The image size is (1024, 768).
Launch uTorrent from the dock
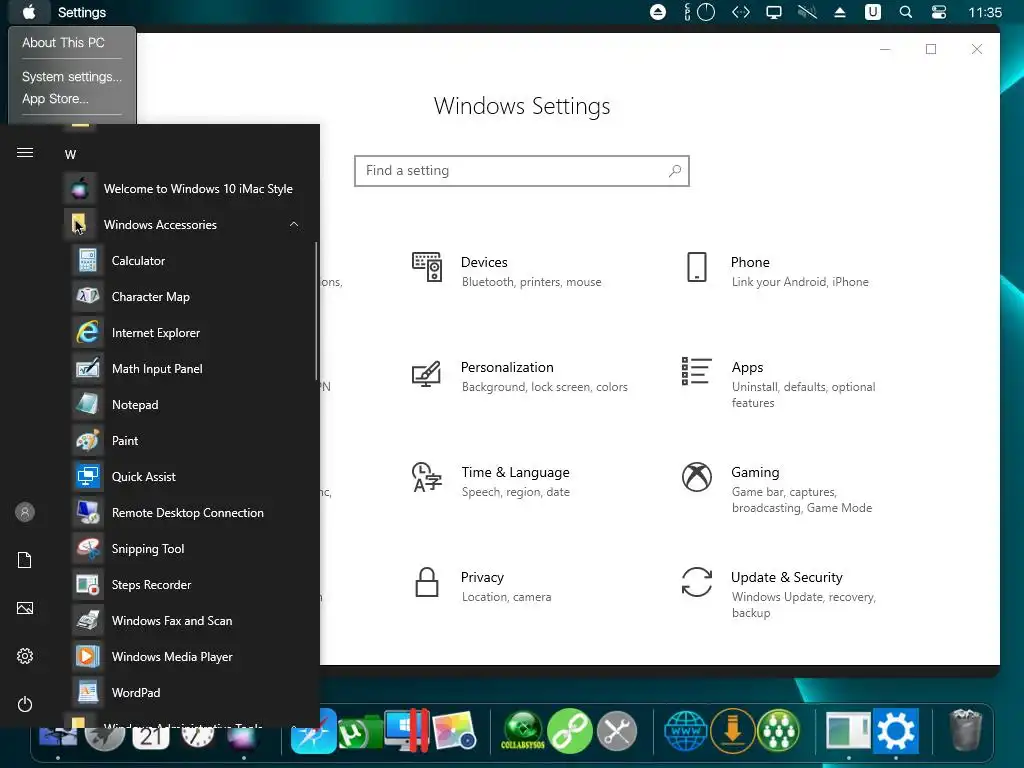[359, 731]
